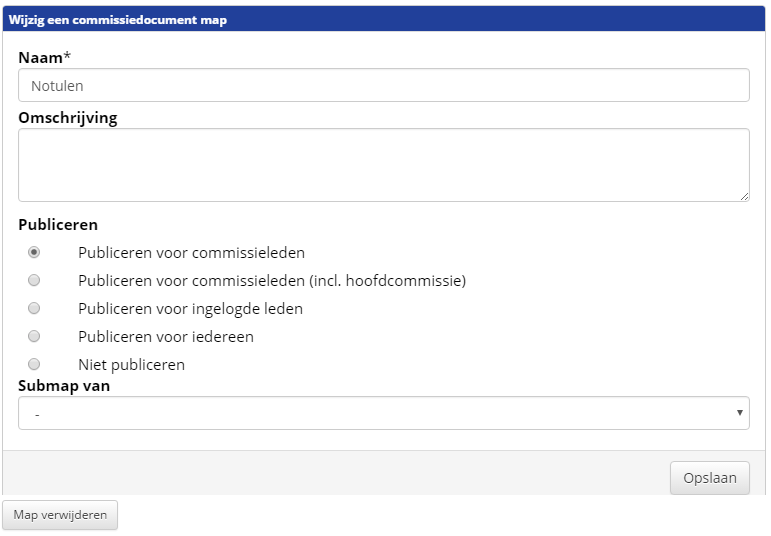
Task: Click the 'Omschrijving' field label
Action: pyautogui.click(x=67, y=118)
